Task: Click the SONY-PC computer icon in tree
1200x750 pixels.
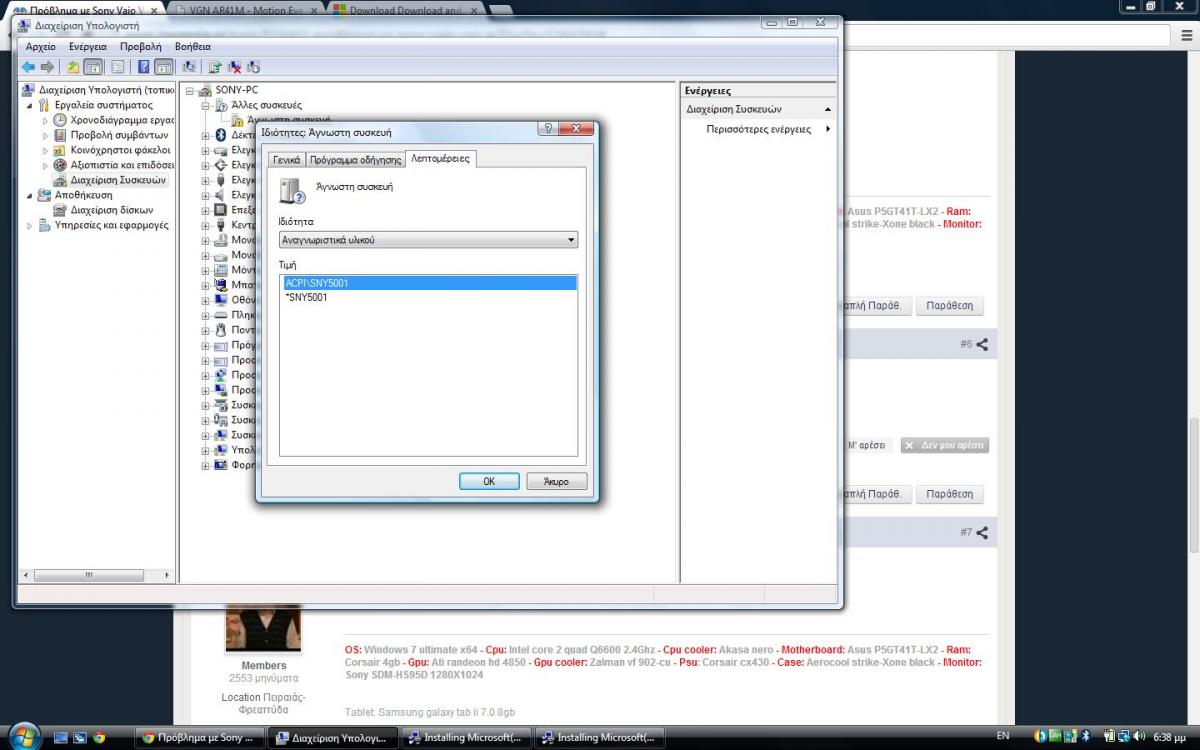Action: tap(205, 90)
